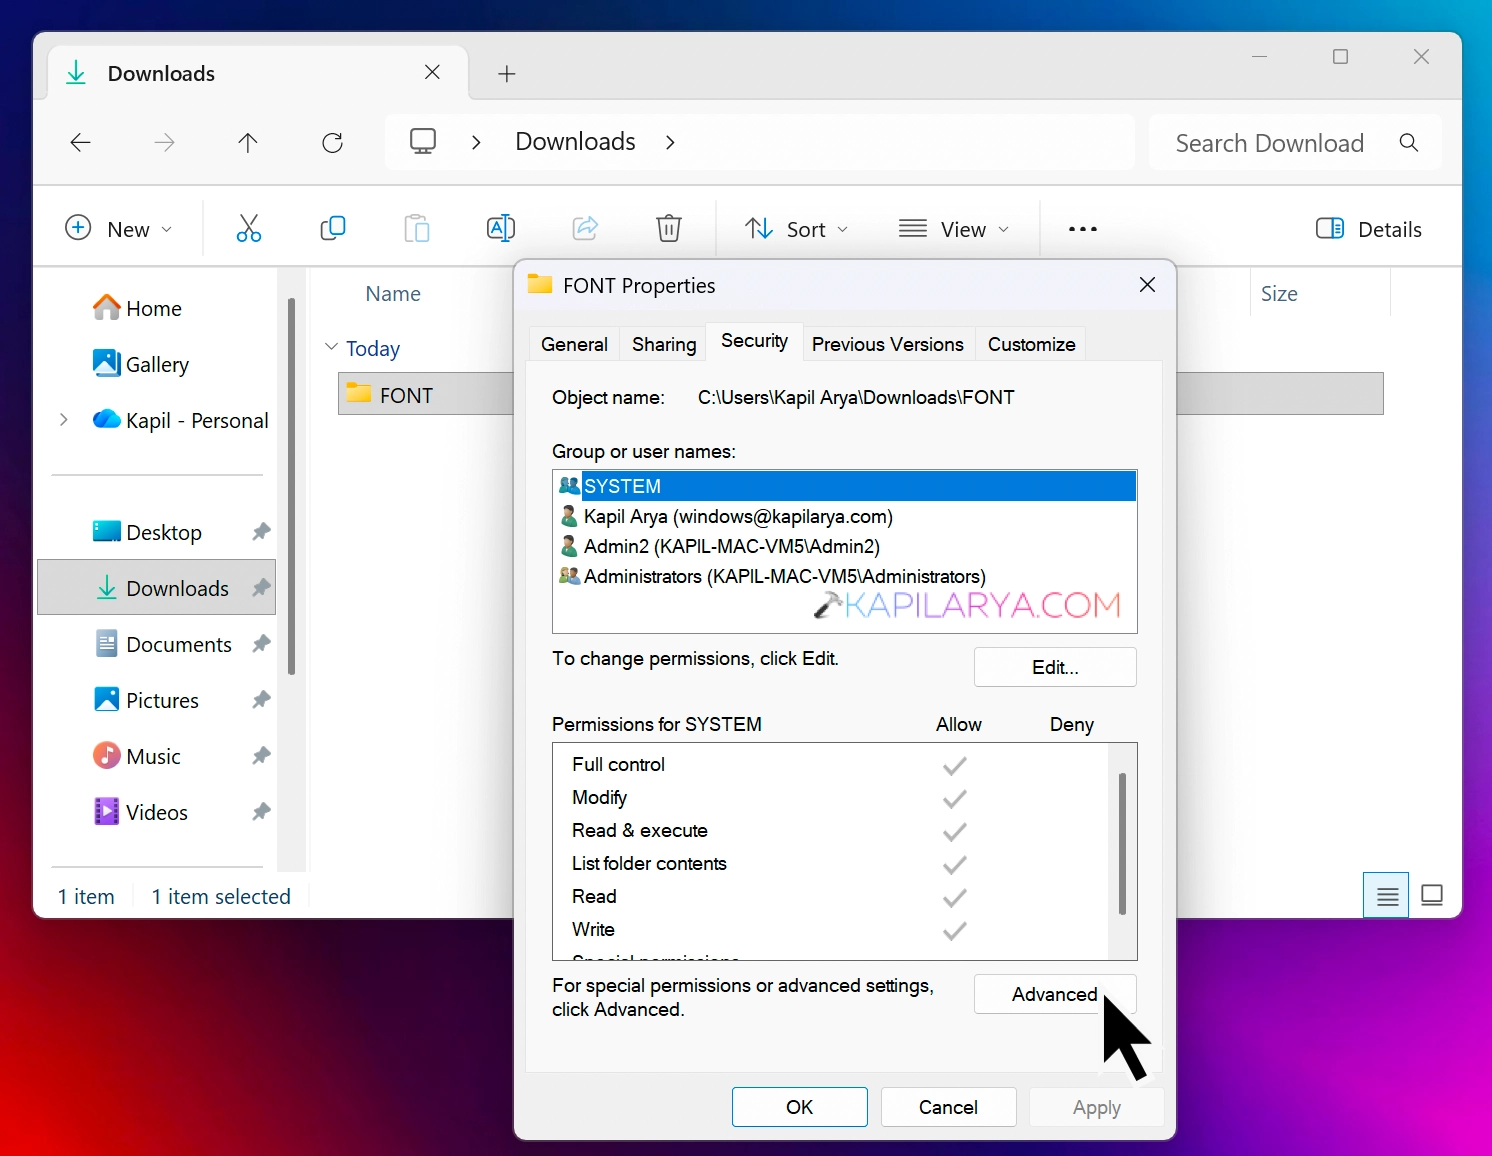Click Cancel in FONT Properties
The width and height of the screenshot is (1492, 1156).
point(949,1107)
